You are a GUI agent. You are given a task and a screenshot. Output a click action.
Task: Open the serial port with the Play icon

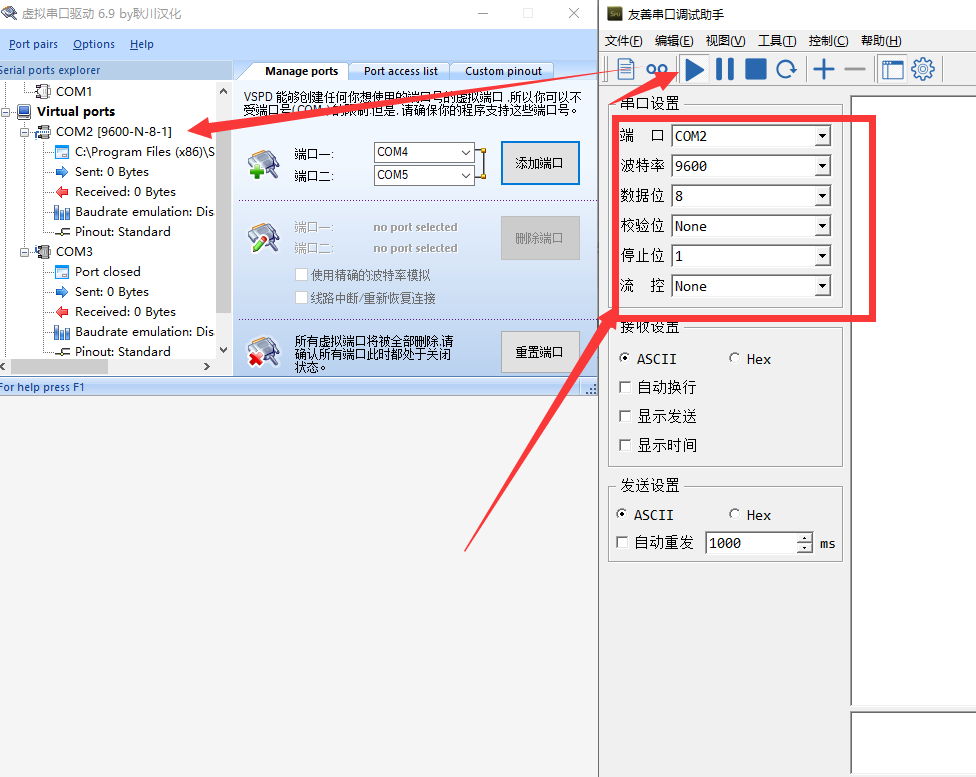coord(694,69)
